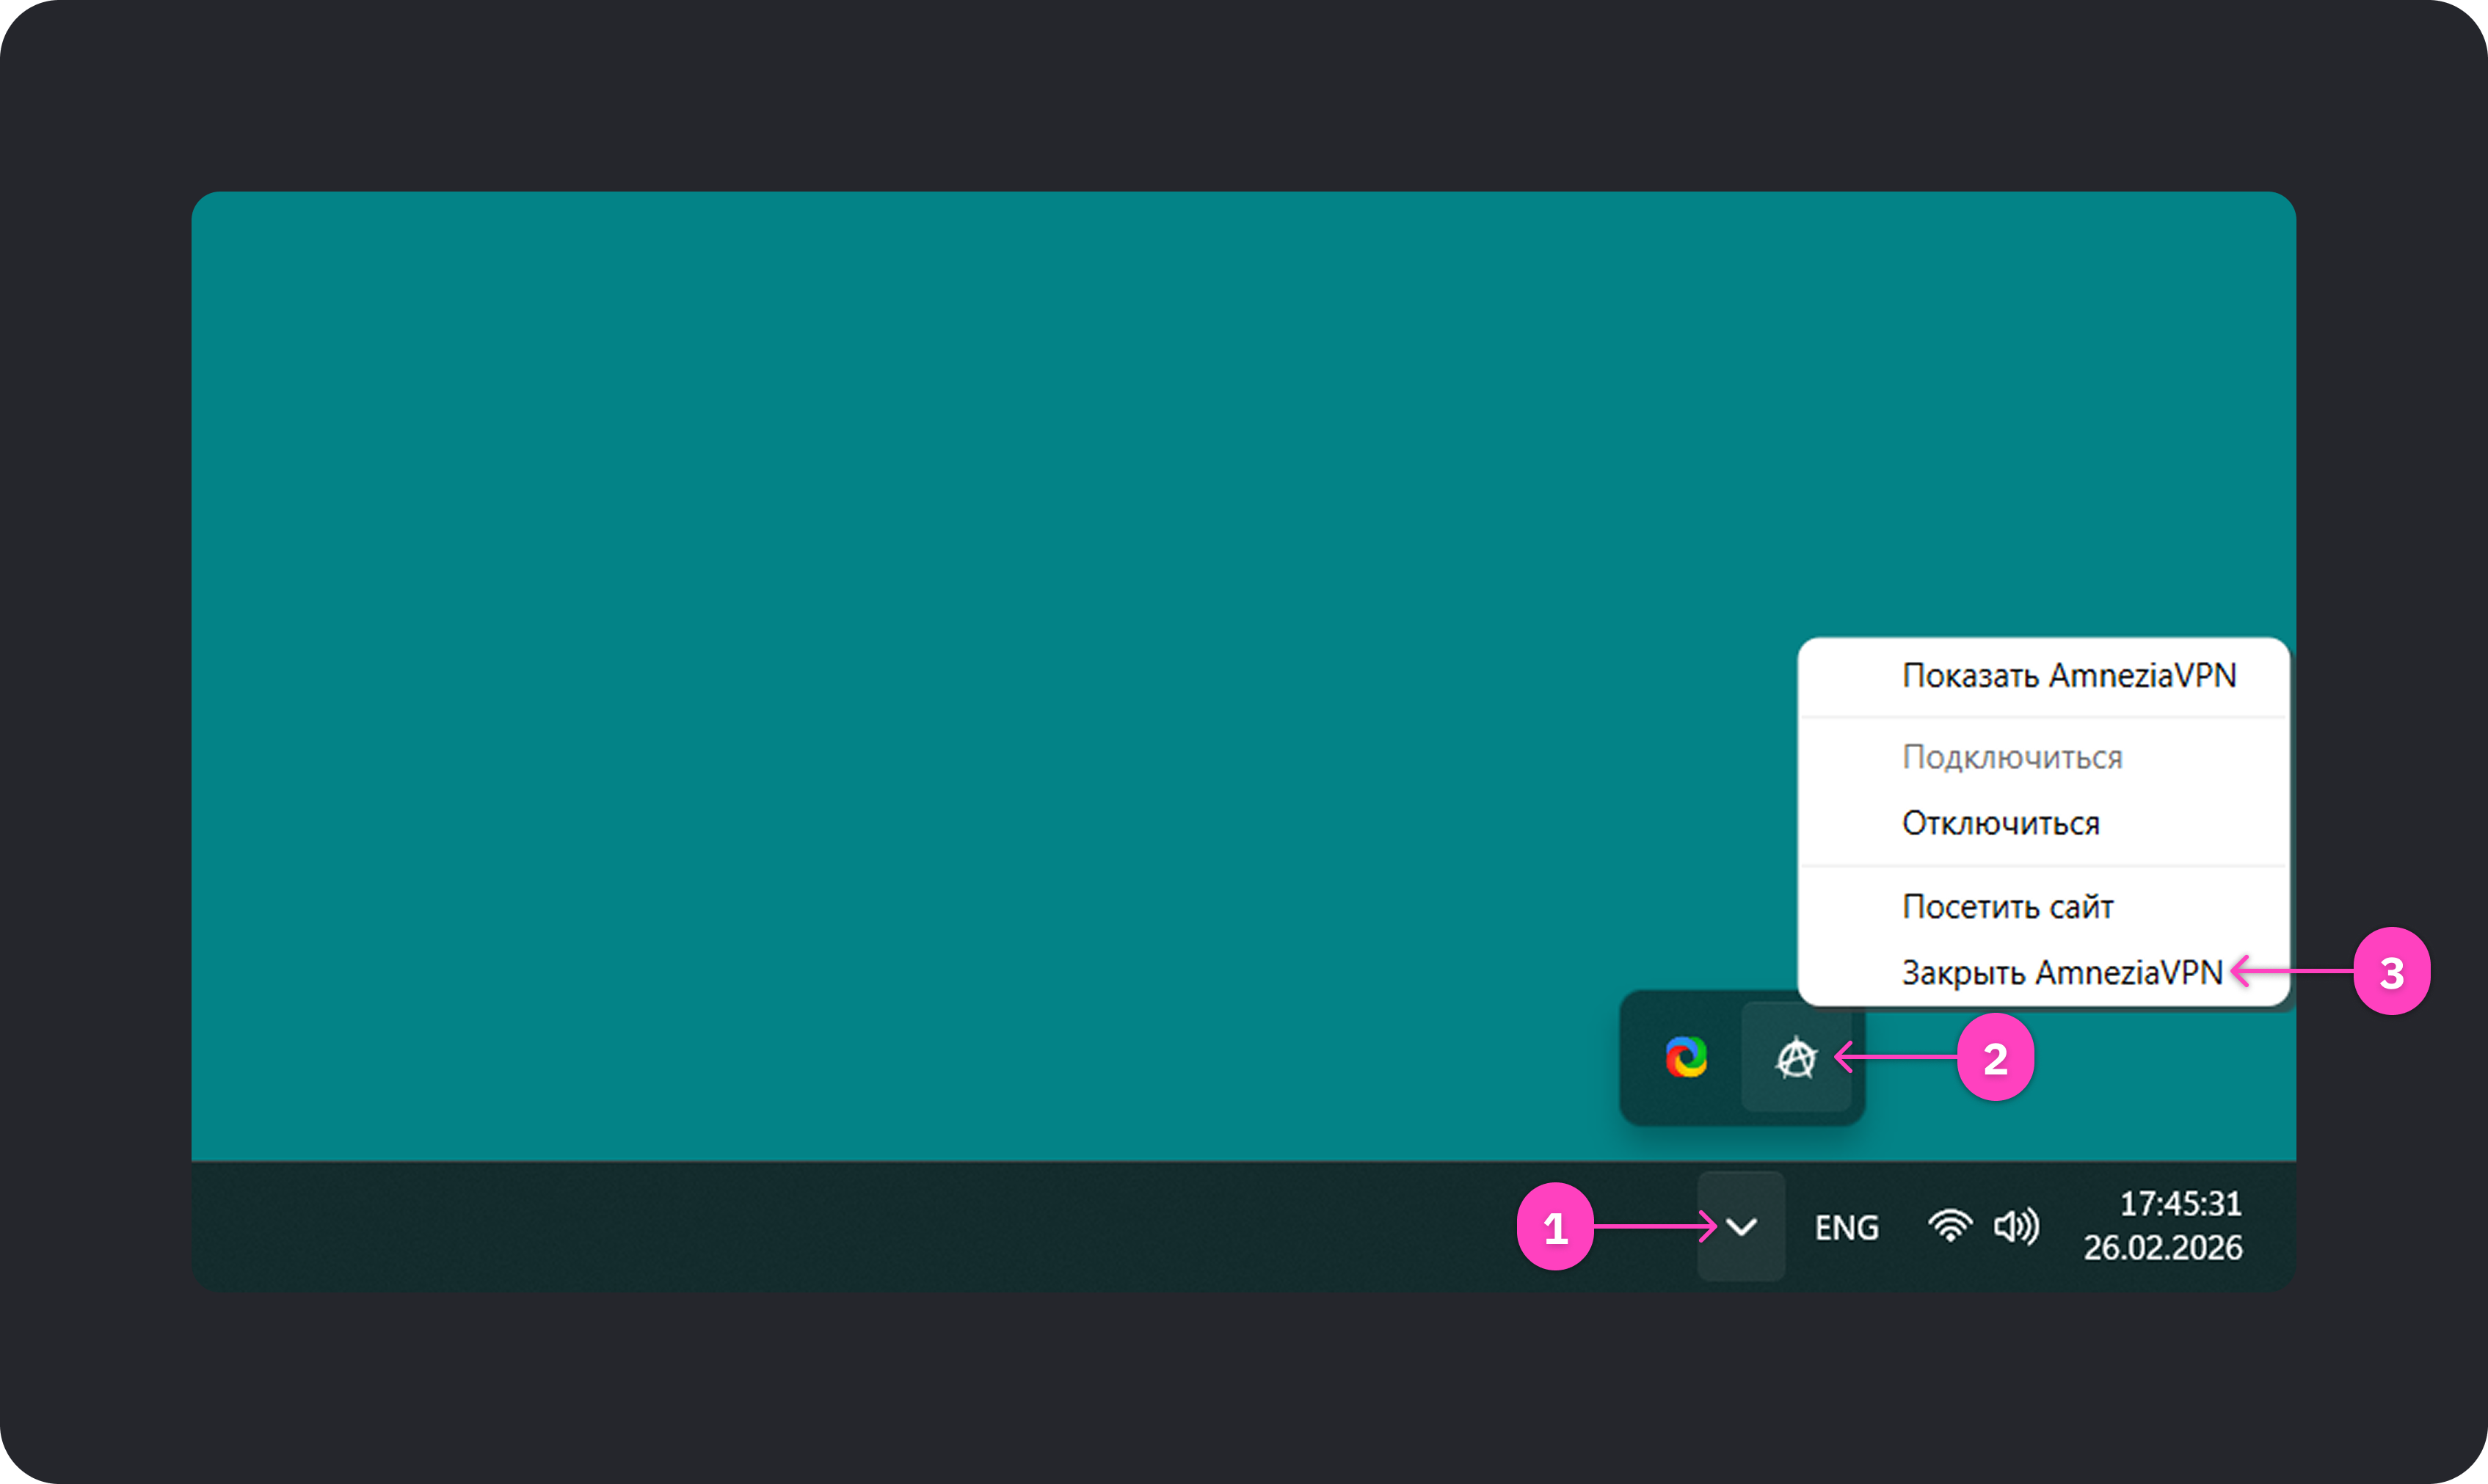
Task: Choose Посетить сайт from the menu
Action: pos(2007,906)
